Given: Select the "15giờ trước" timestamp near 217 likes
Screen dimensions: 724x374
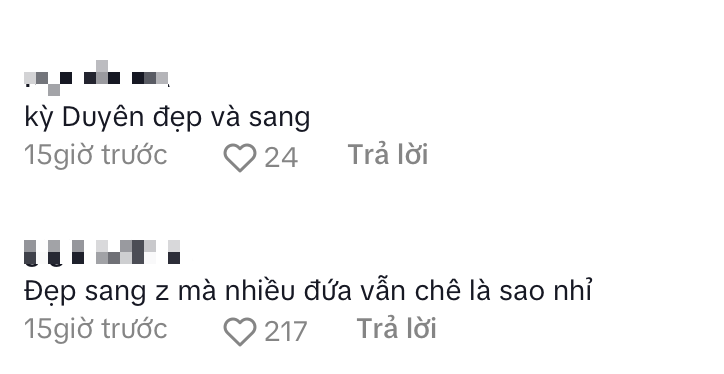Looking at the screenshot, I should 96,329.
